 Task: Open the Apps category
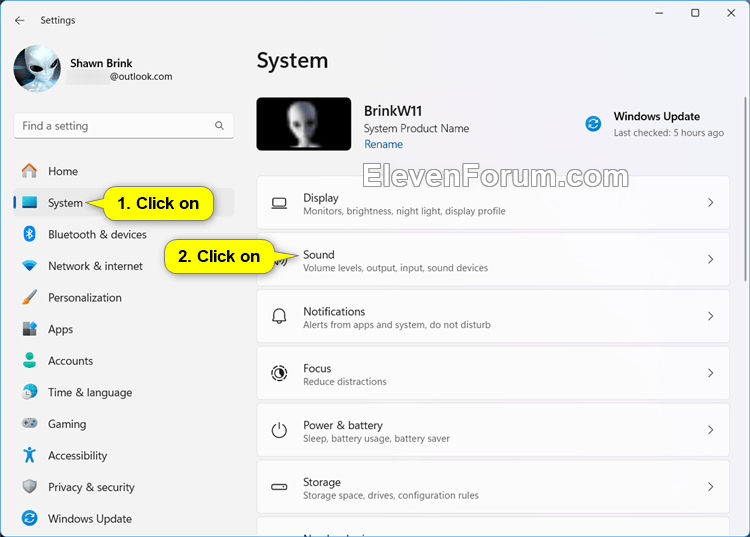pos(123,329)
